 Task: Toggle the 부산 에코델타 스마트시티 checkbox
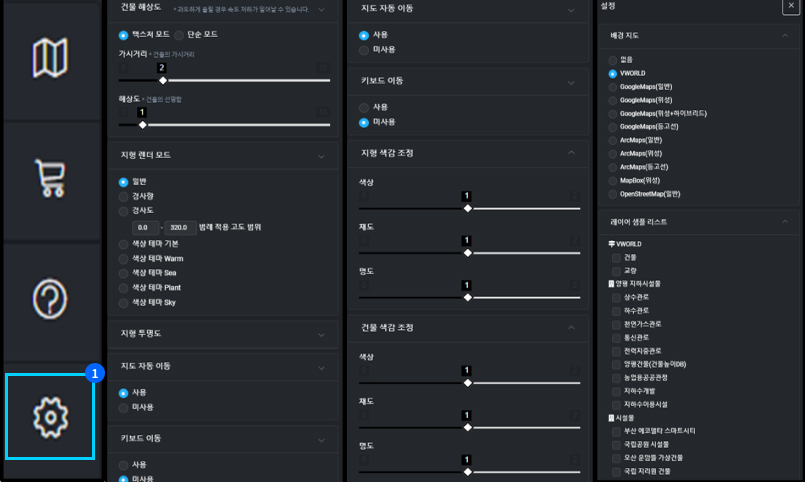coord(616,430)
